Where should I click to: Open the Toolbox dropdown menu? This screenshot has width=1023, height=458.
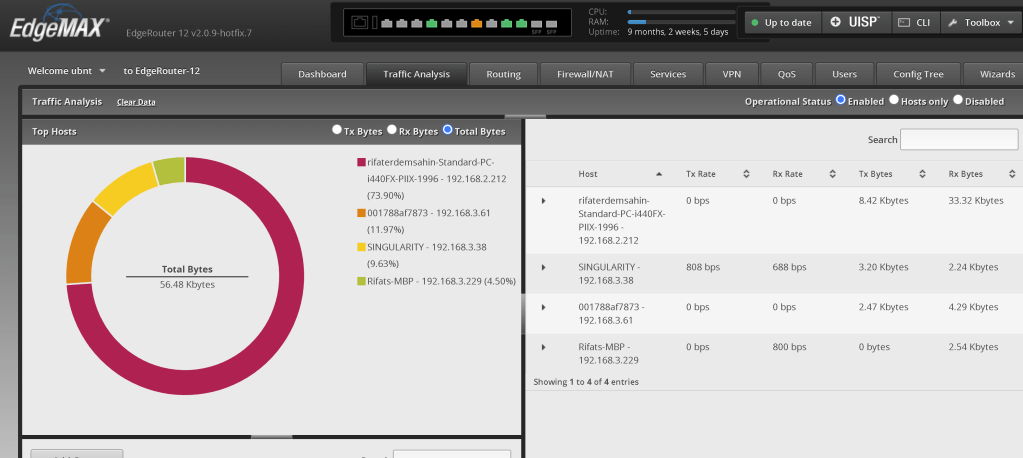[981, 22]
